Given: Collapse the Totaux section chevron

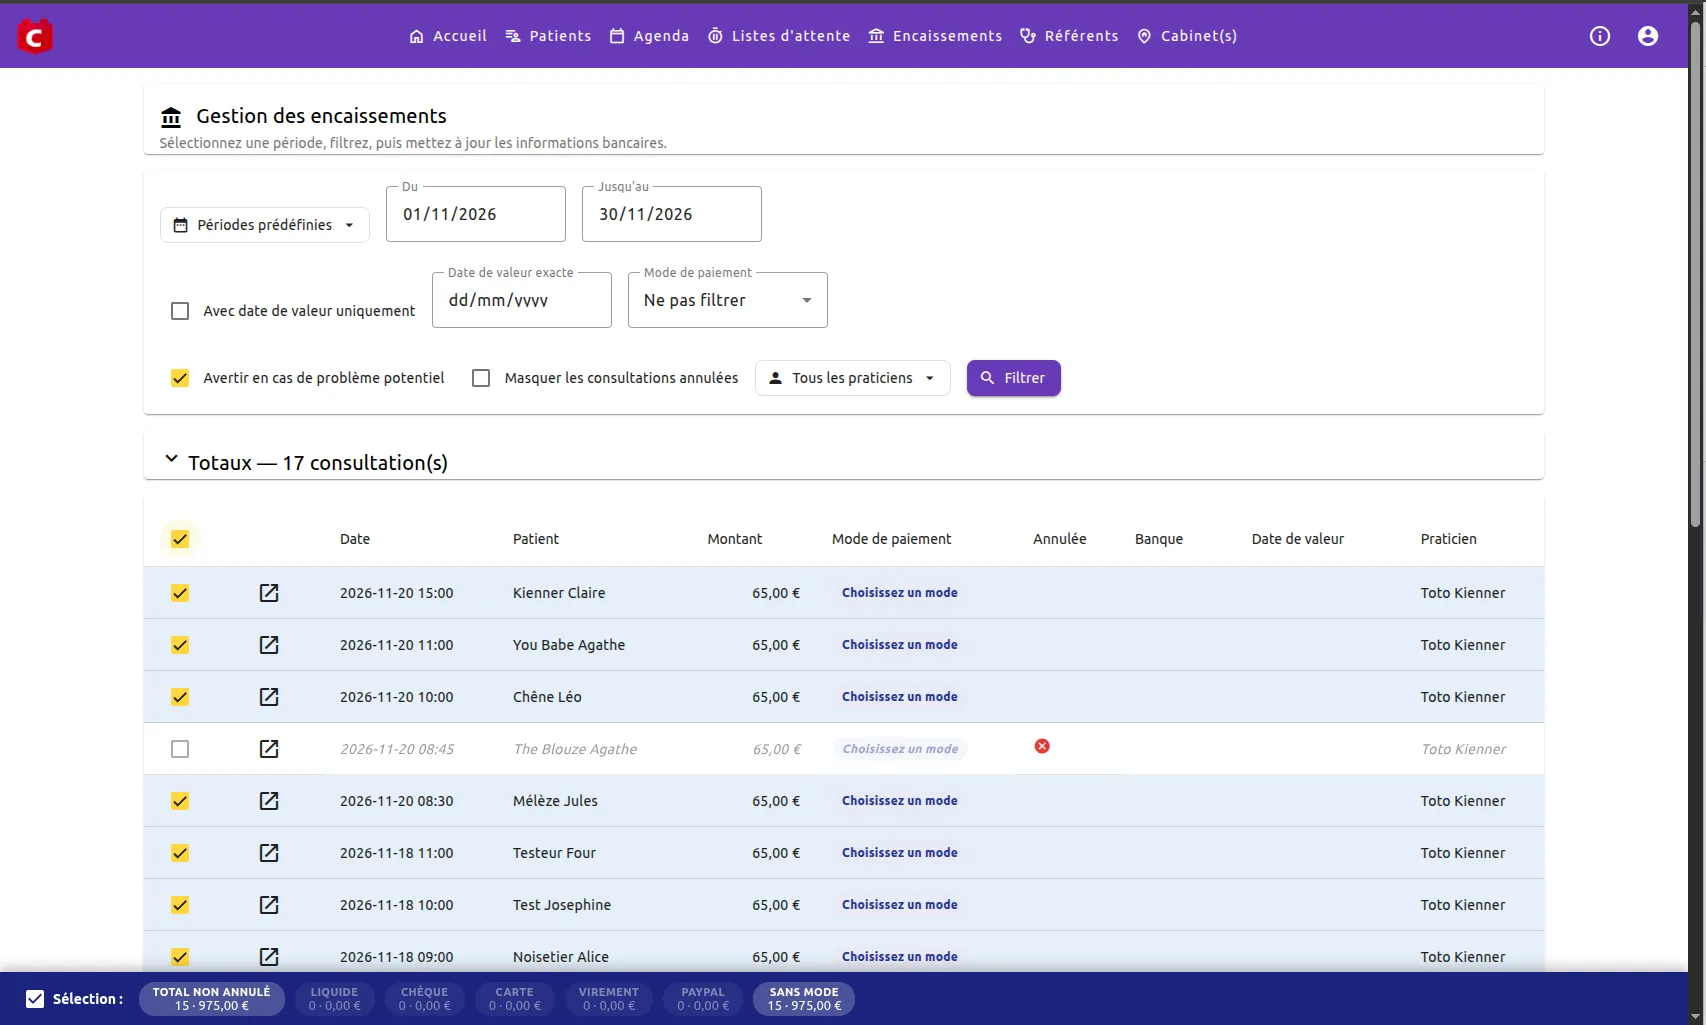Looking at the screenshot, I should (x=171, y=459).
